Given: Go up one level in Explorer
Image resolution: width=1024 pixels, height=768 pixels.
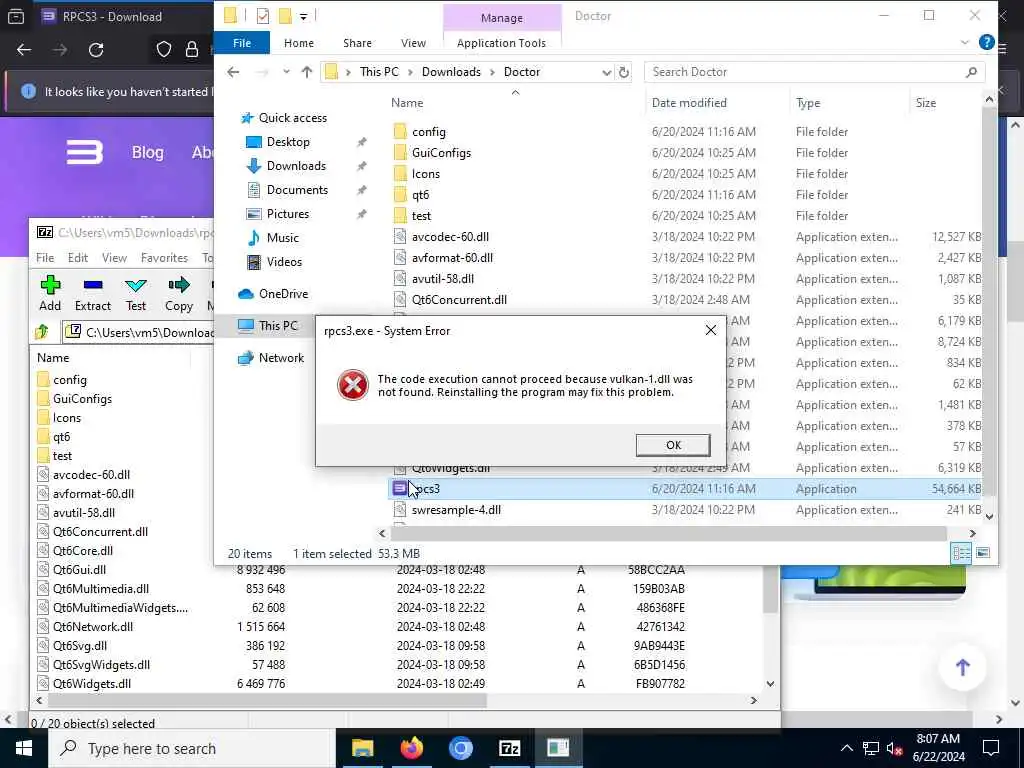Looking at the screenshot, I should [306, 72].
